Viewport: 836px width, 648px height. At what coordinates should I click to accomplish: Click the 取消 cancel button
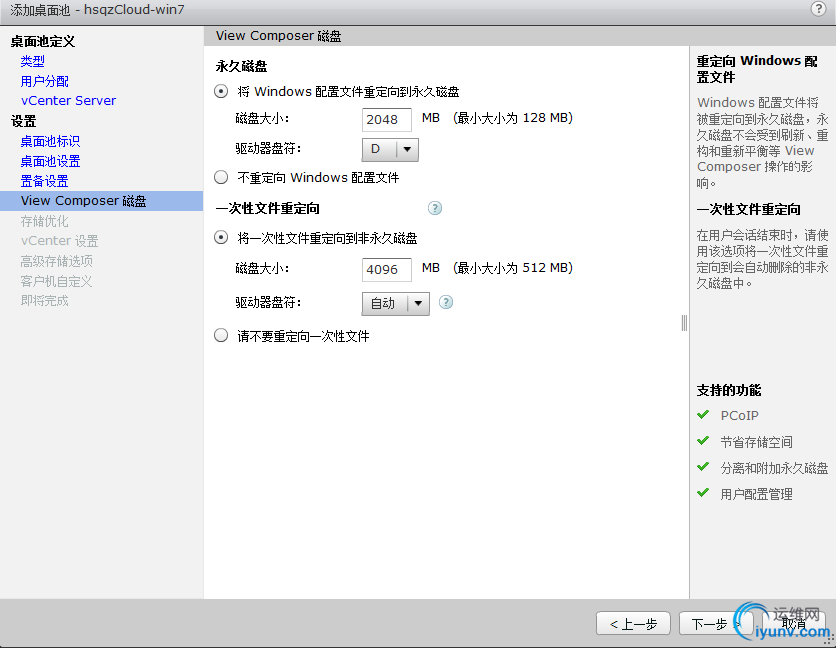point(794,623)
